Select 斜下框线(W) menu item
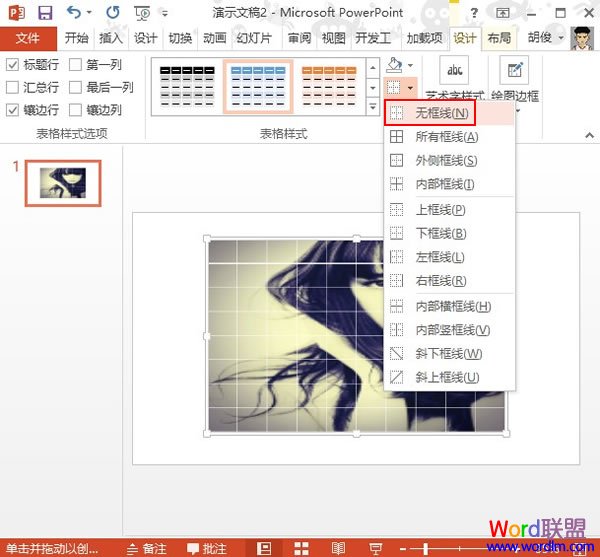Screen dimensions: 600x557 tap(449, 353)
